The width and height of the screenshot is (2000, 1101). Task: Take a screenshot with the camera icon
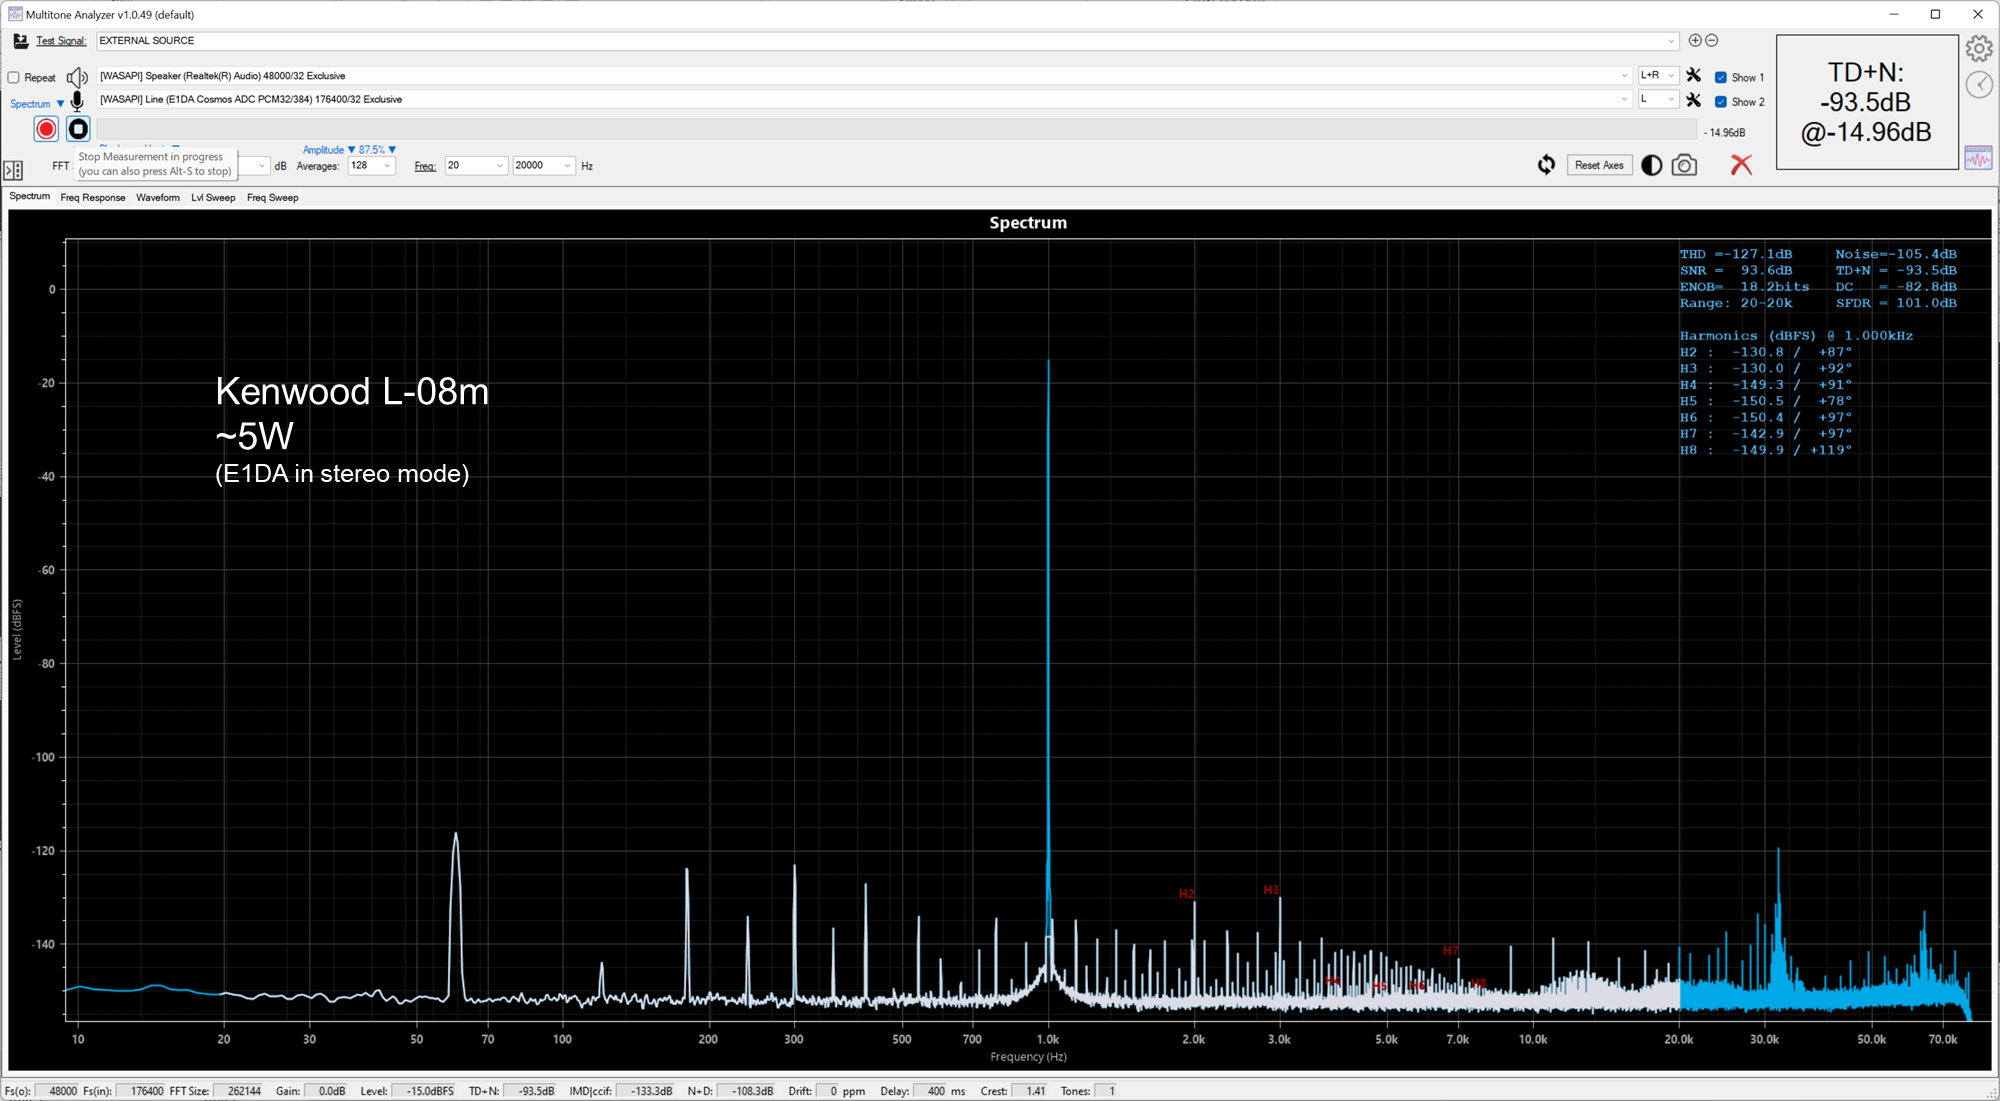tap(1684, 165)
